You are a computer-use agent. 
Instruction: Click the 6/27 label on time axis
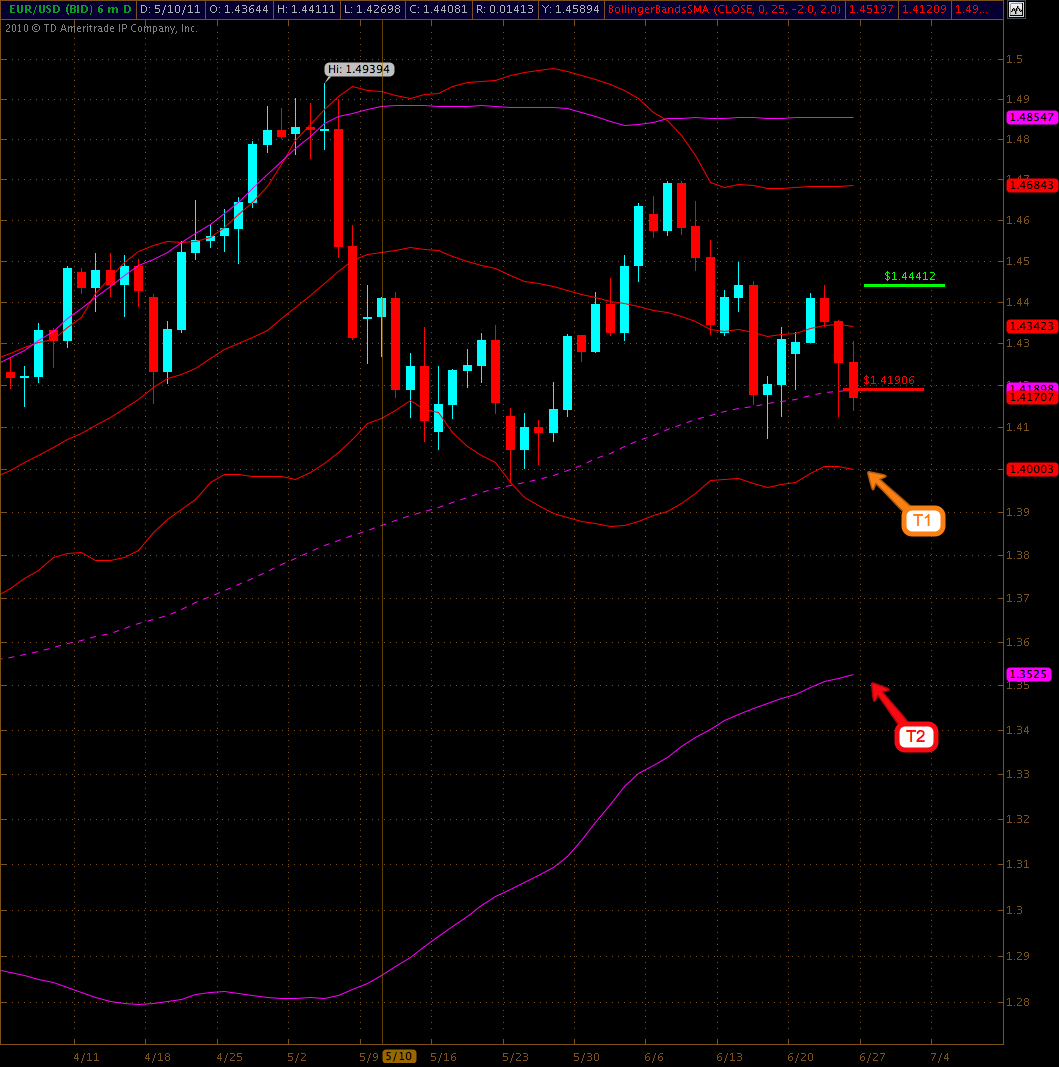click(874, 1056)
